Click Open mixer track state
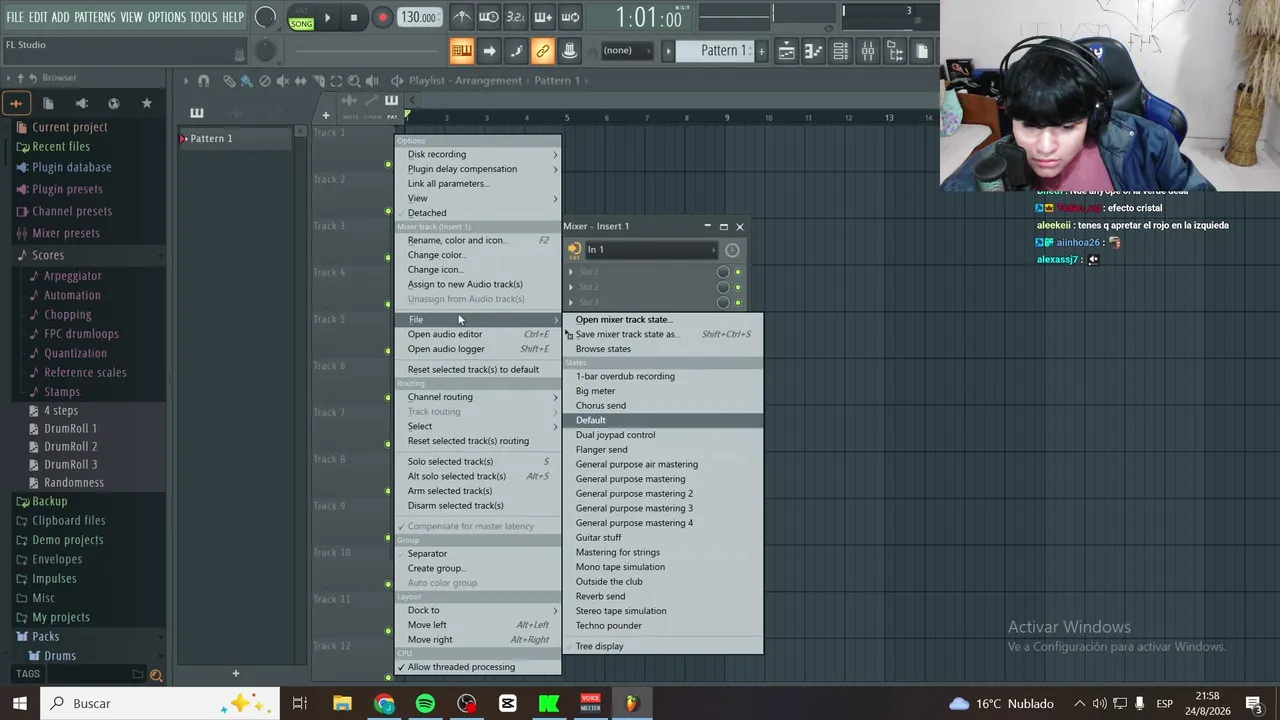 click(x=663, y=320)
